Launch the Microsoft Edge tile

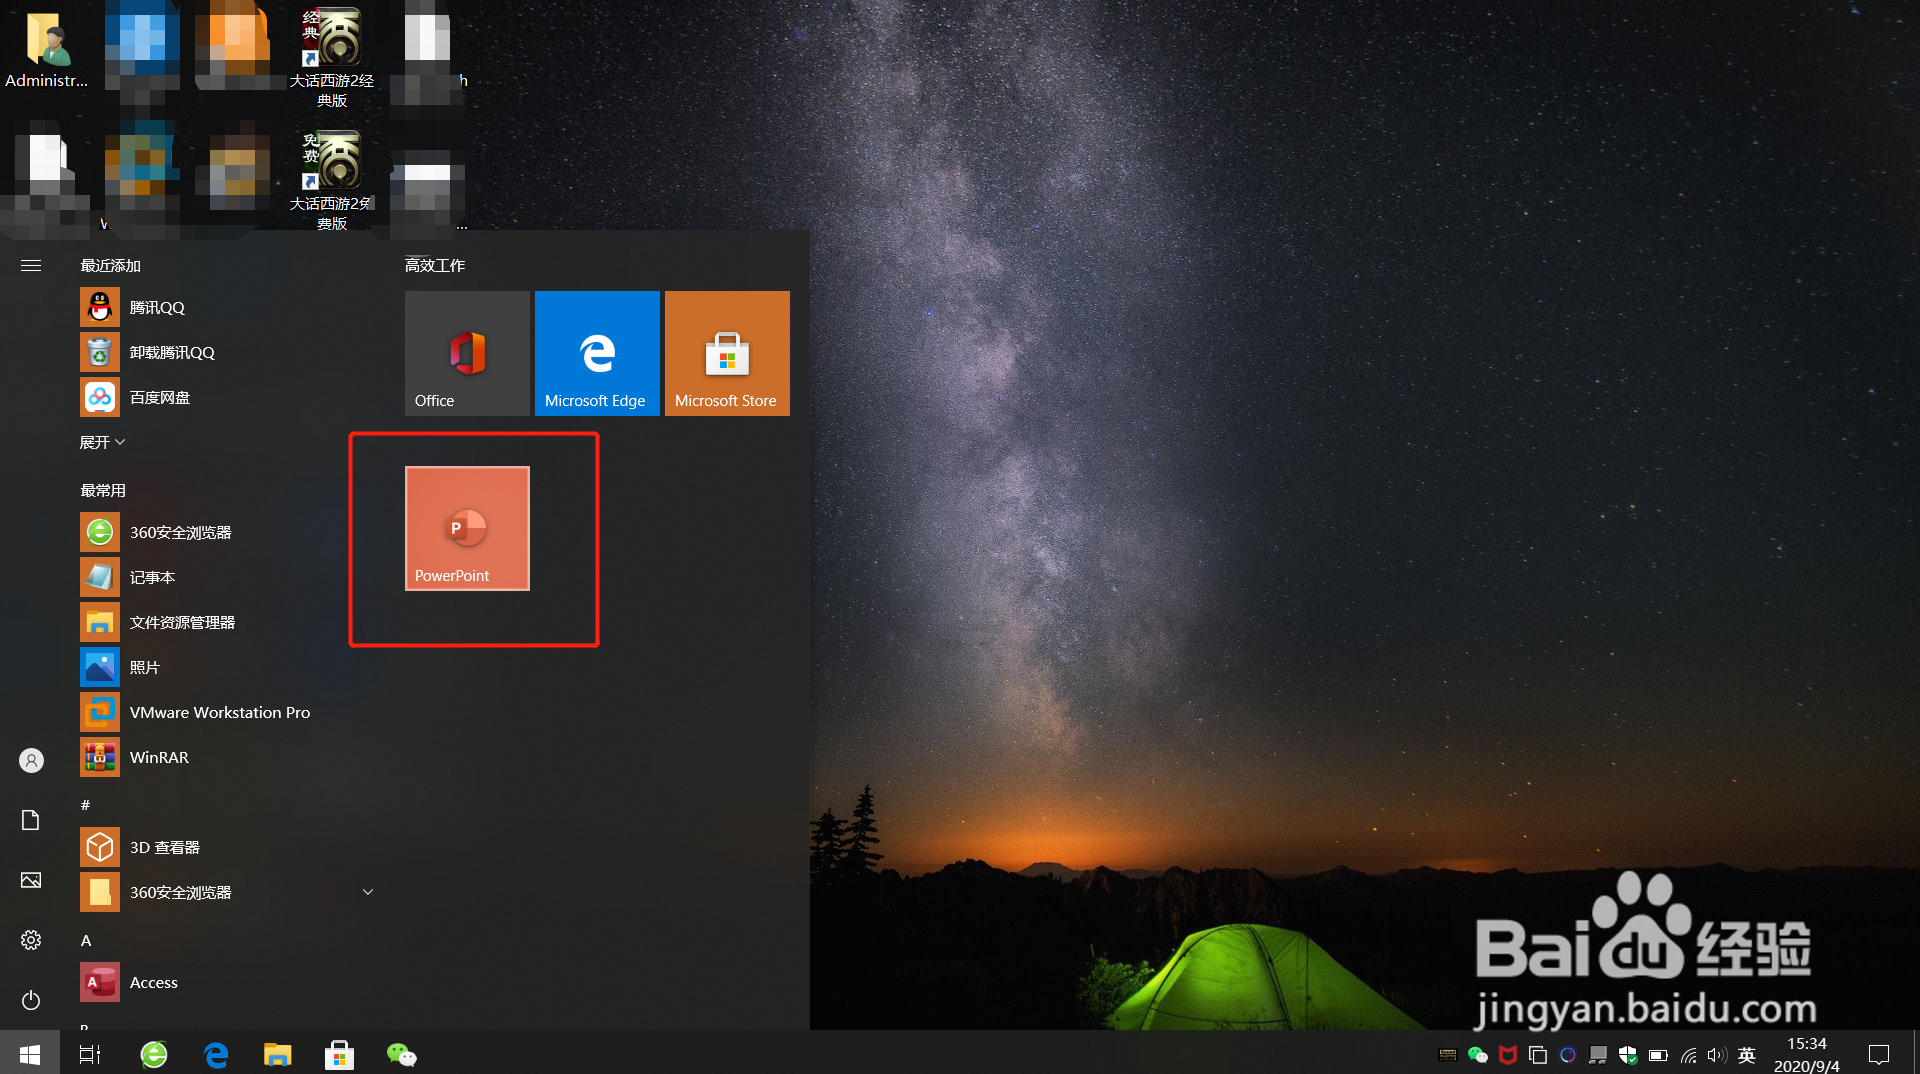[x=597, y=353]
